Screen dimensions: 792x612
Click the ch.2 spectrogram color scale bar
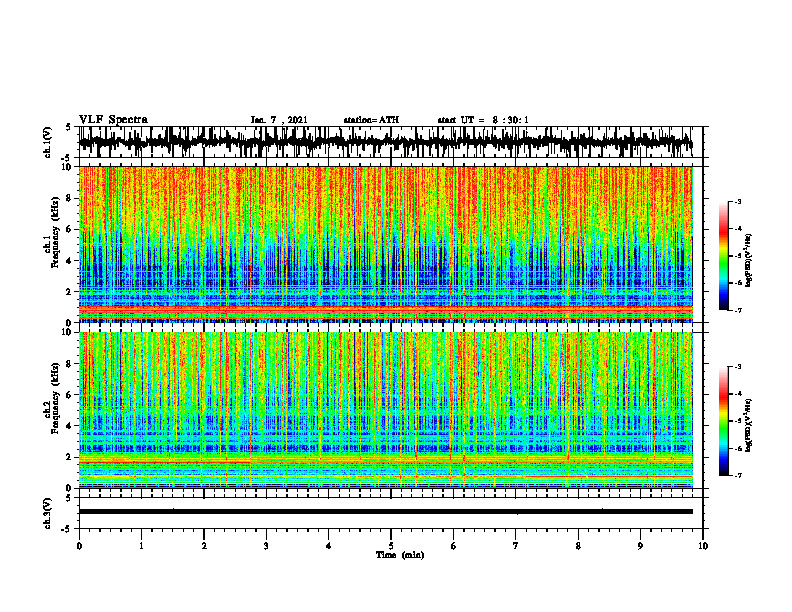coord(724,421)
